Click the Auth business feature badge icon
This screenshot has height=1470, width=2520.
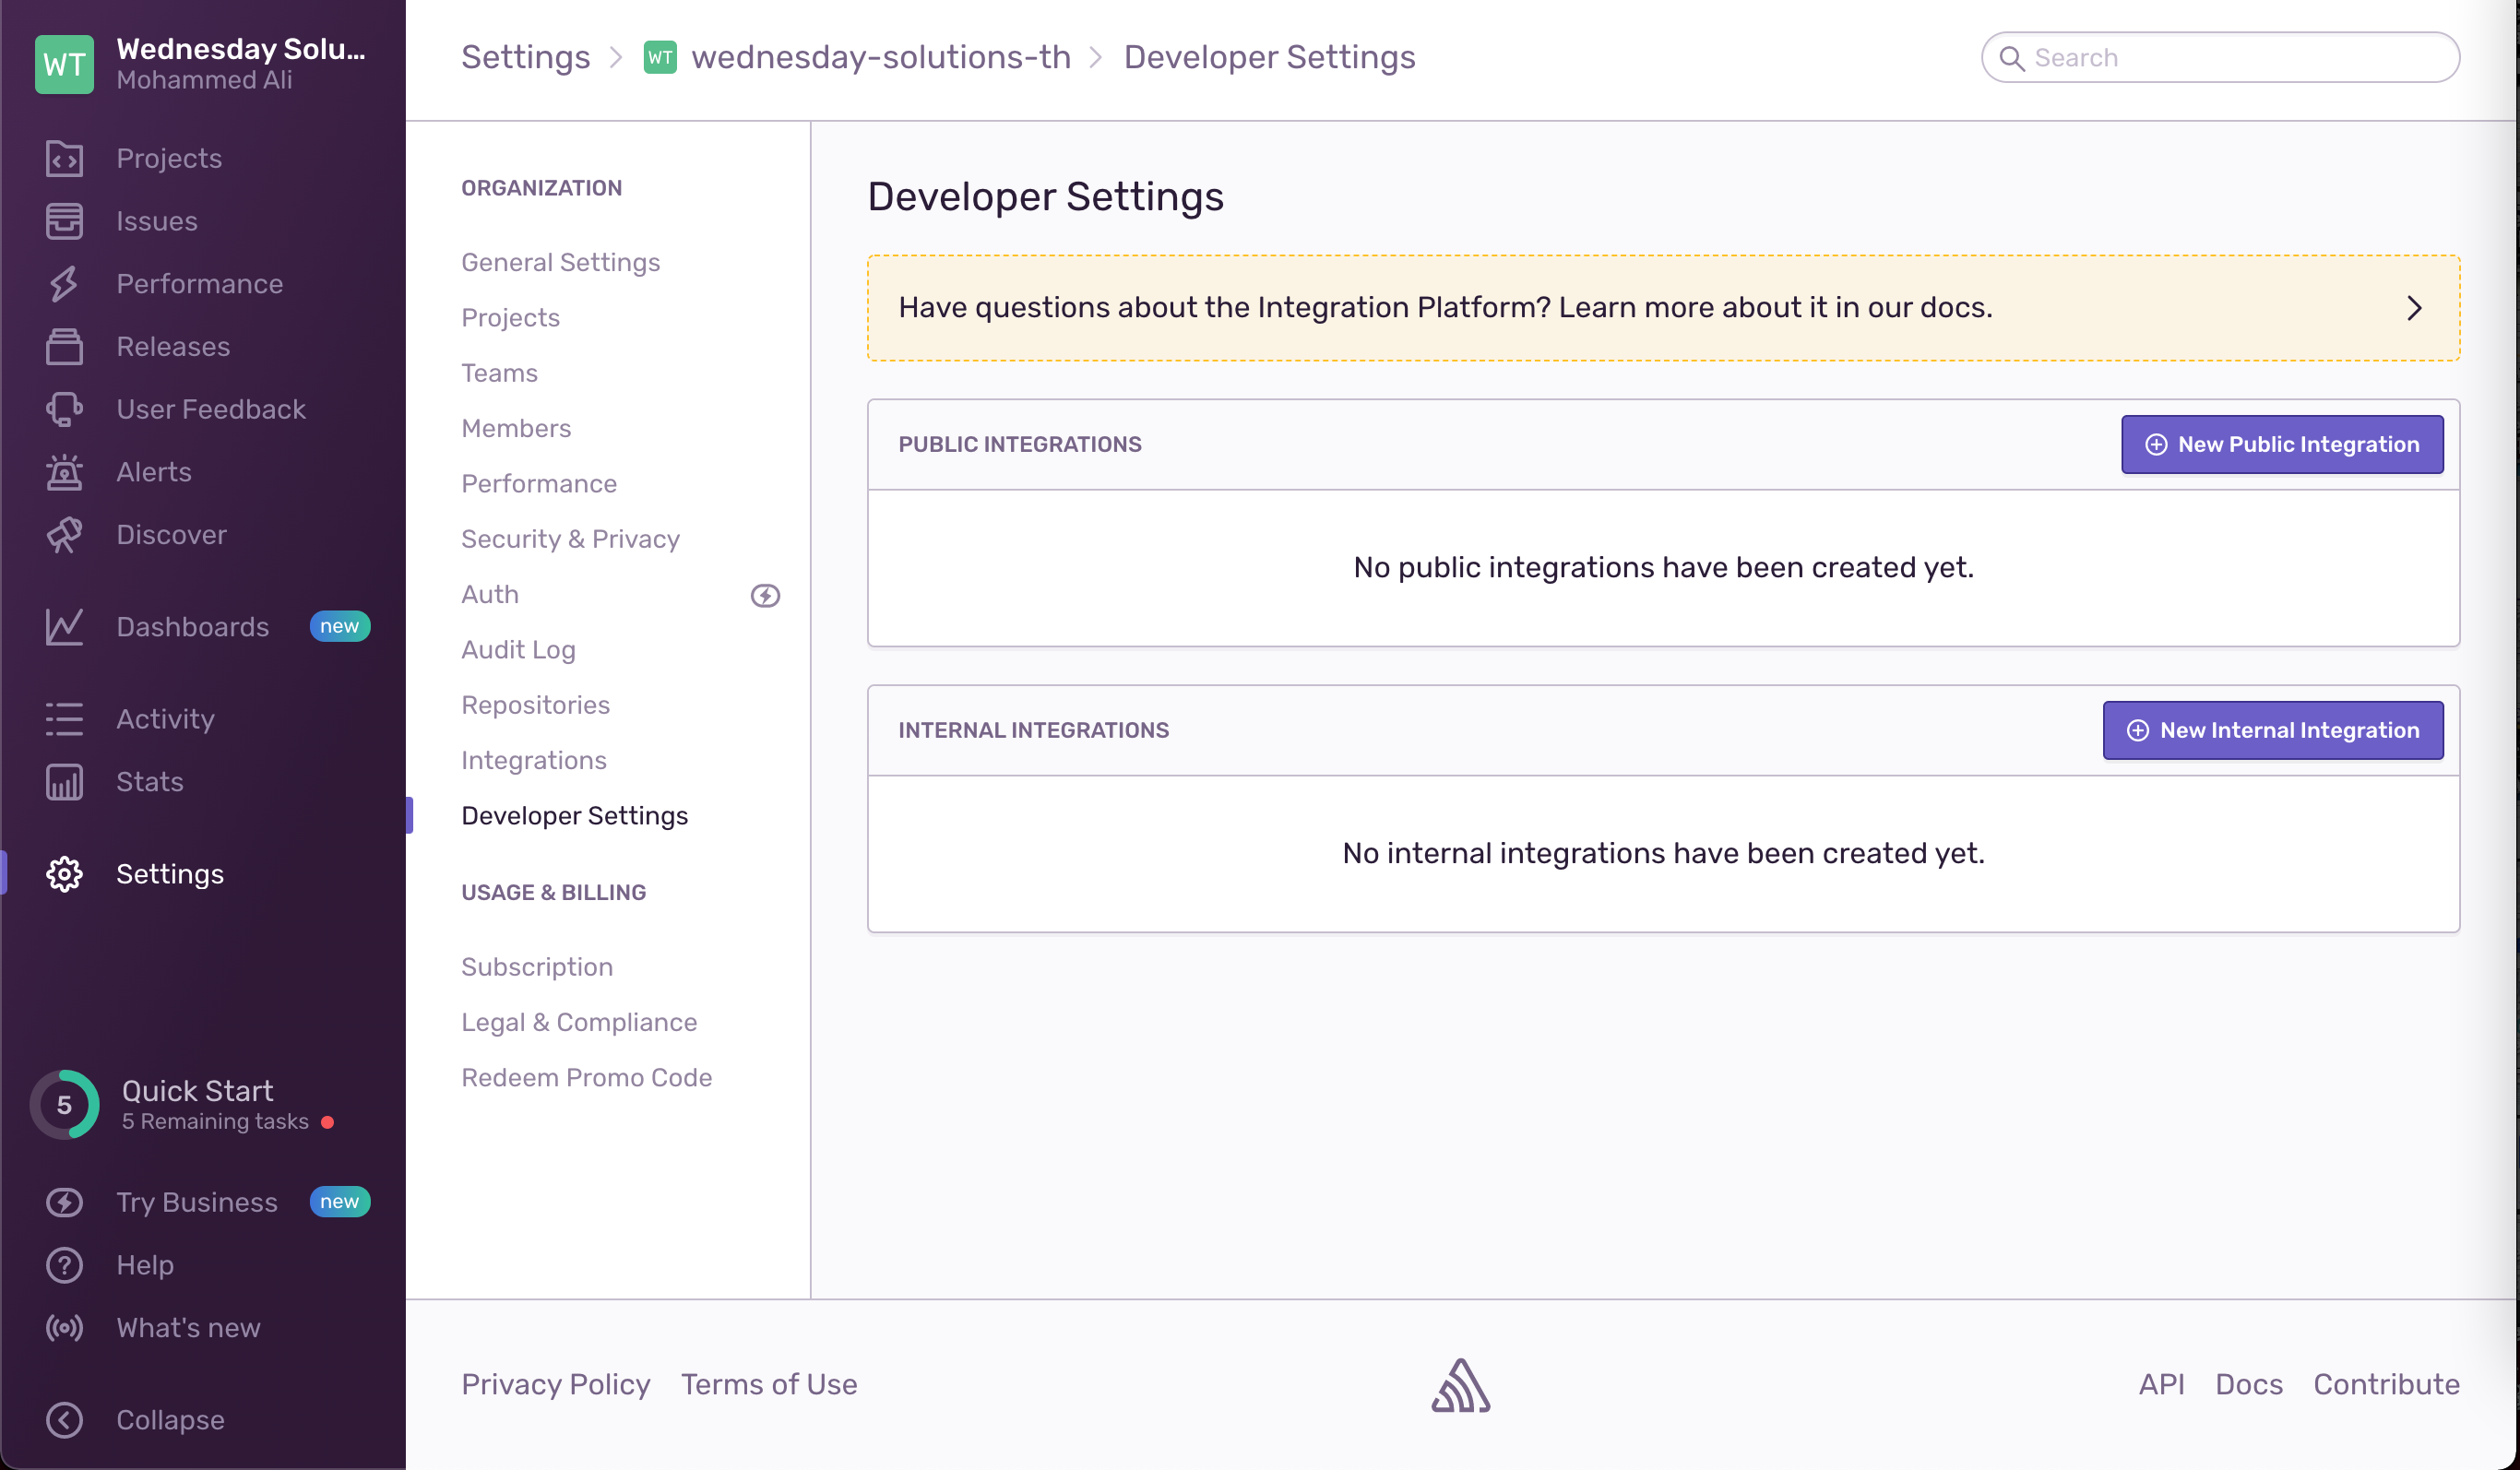coord(765,595)
